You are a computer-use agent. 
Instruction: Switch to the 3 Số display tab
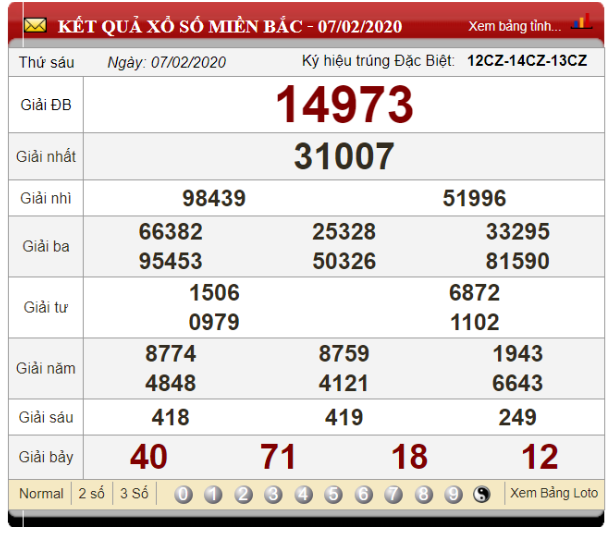(134, 494)
